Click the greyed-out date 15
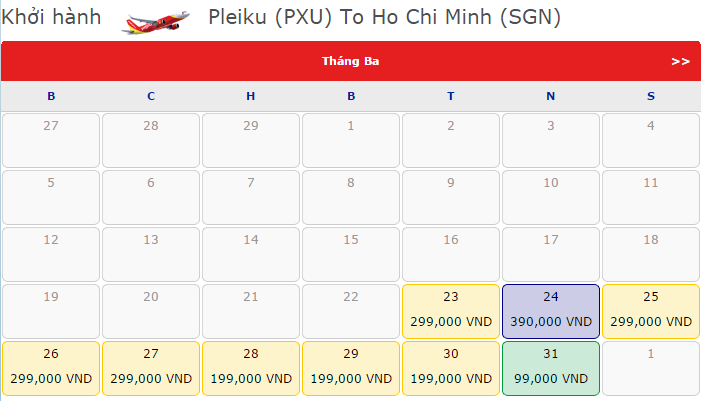The width and height of the screenshot is (703, 401). [351, 254]
